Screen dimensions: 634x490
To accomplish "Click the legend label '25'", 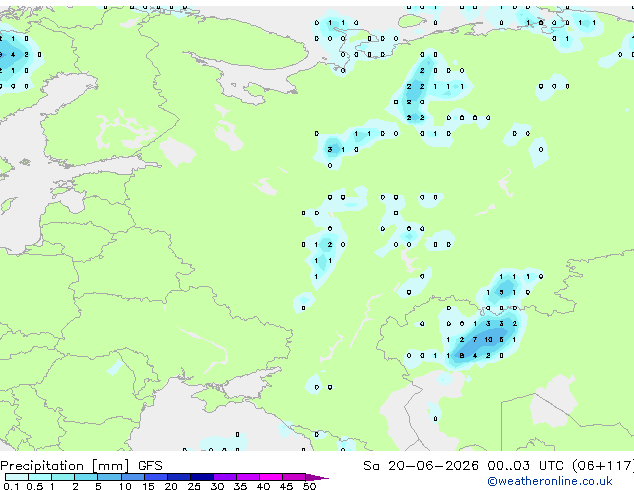I will point(194,486).
